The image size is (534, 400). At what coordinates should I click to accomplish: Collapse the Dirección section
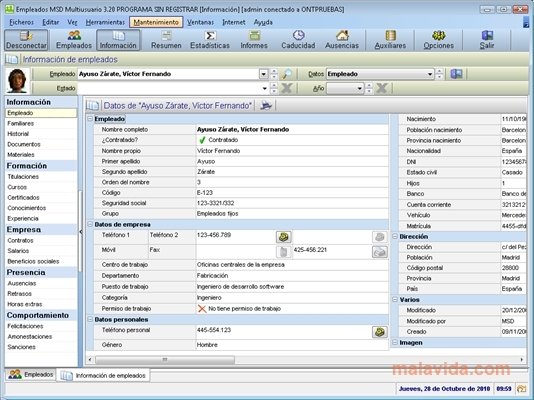[395, 236]
